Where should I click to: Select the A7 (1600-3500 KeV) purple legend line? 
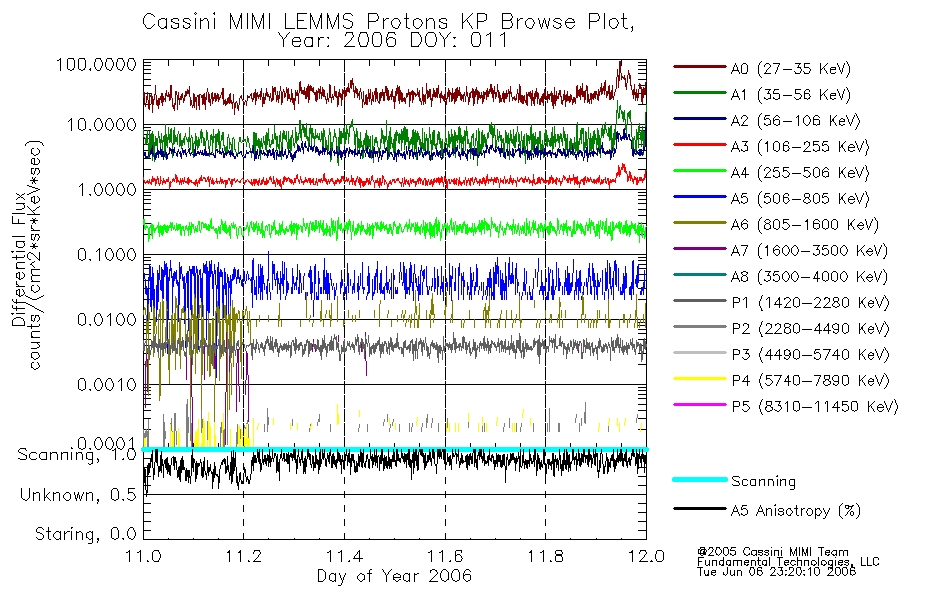700,248
